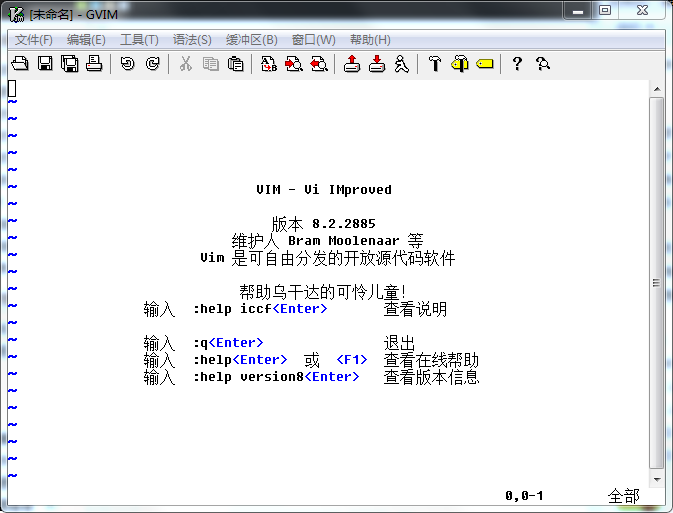The width and height of the screenshot is (673, 513).
Task: Open the 窗口(W) menu
Action: (313, 40)
